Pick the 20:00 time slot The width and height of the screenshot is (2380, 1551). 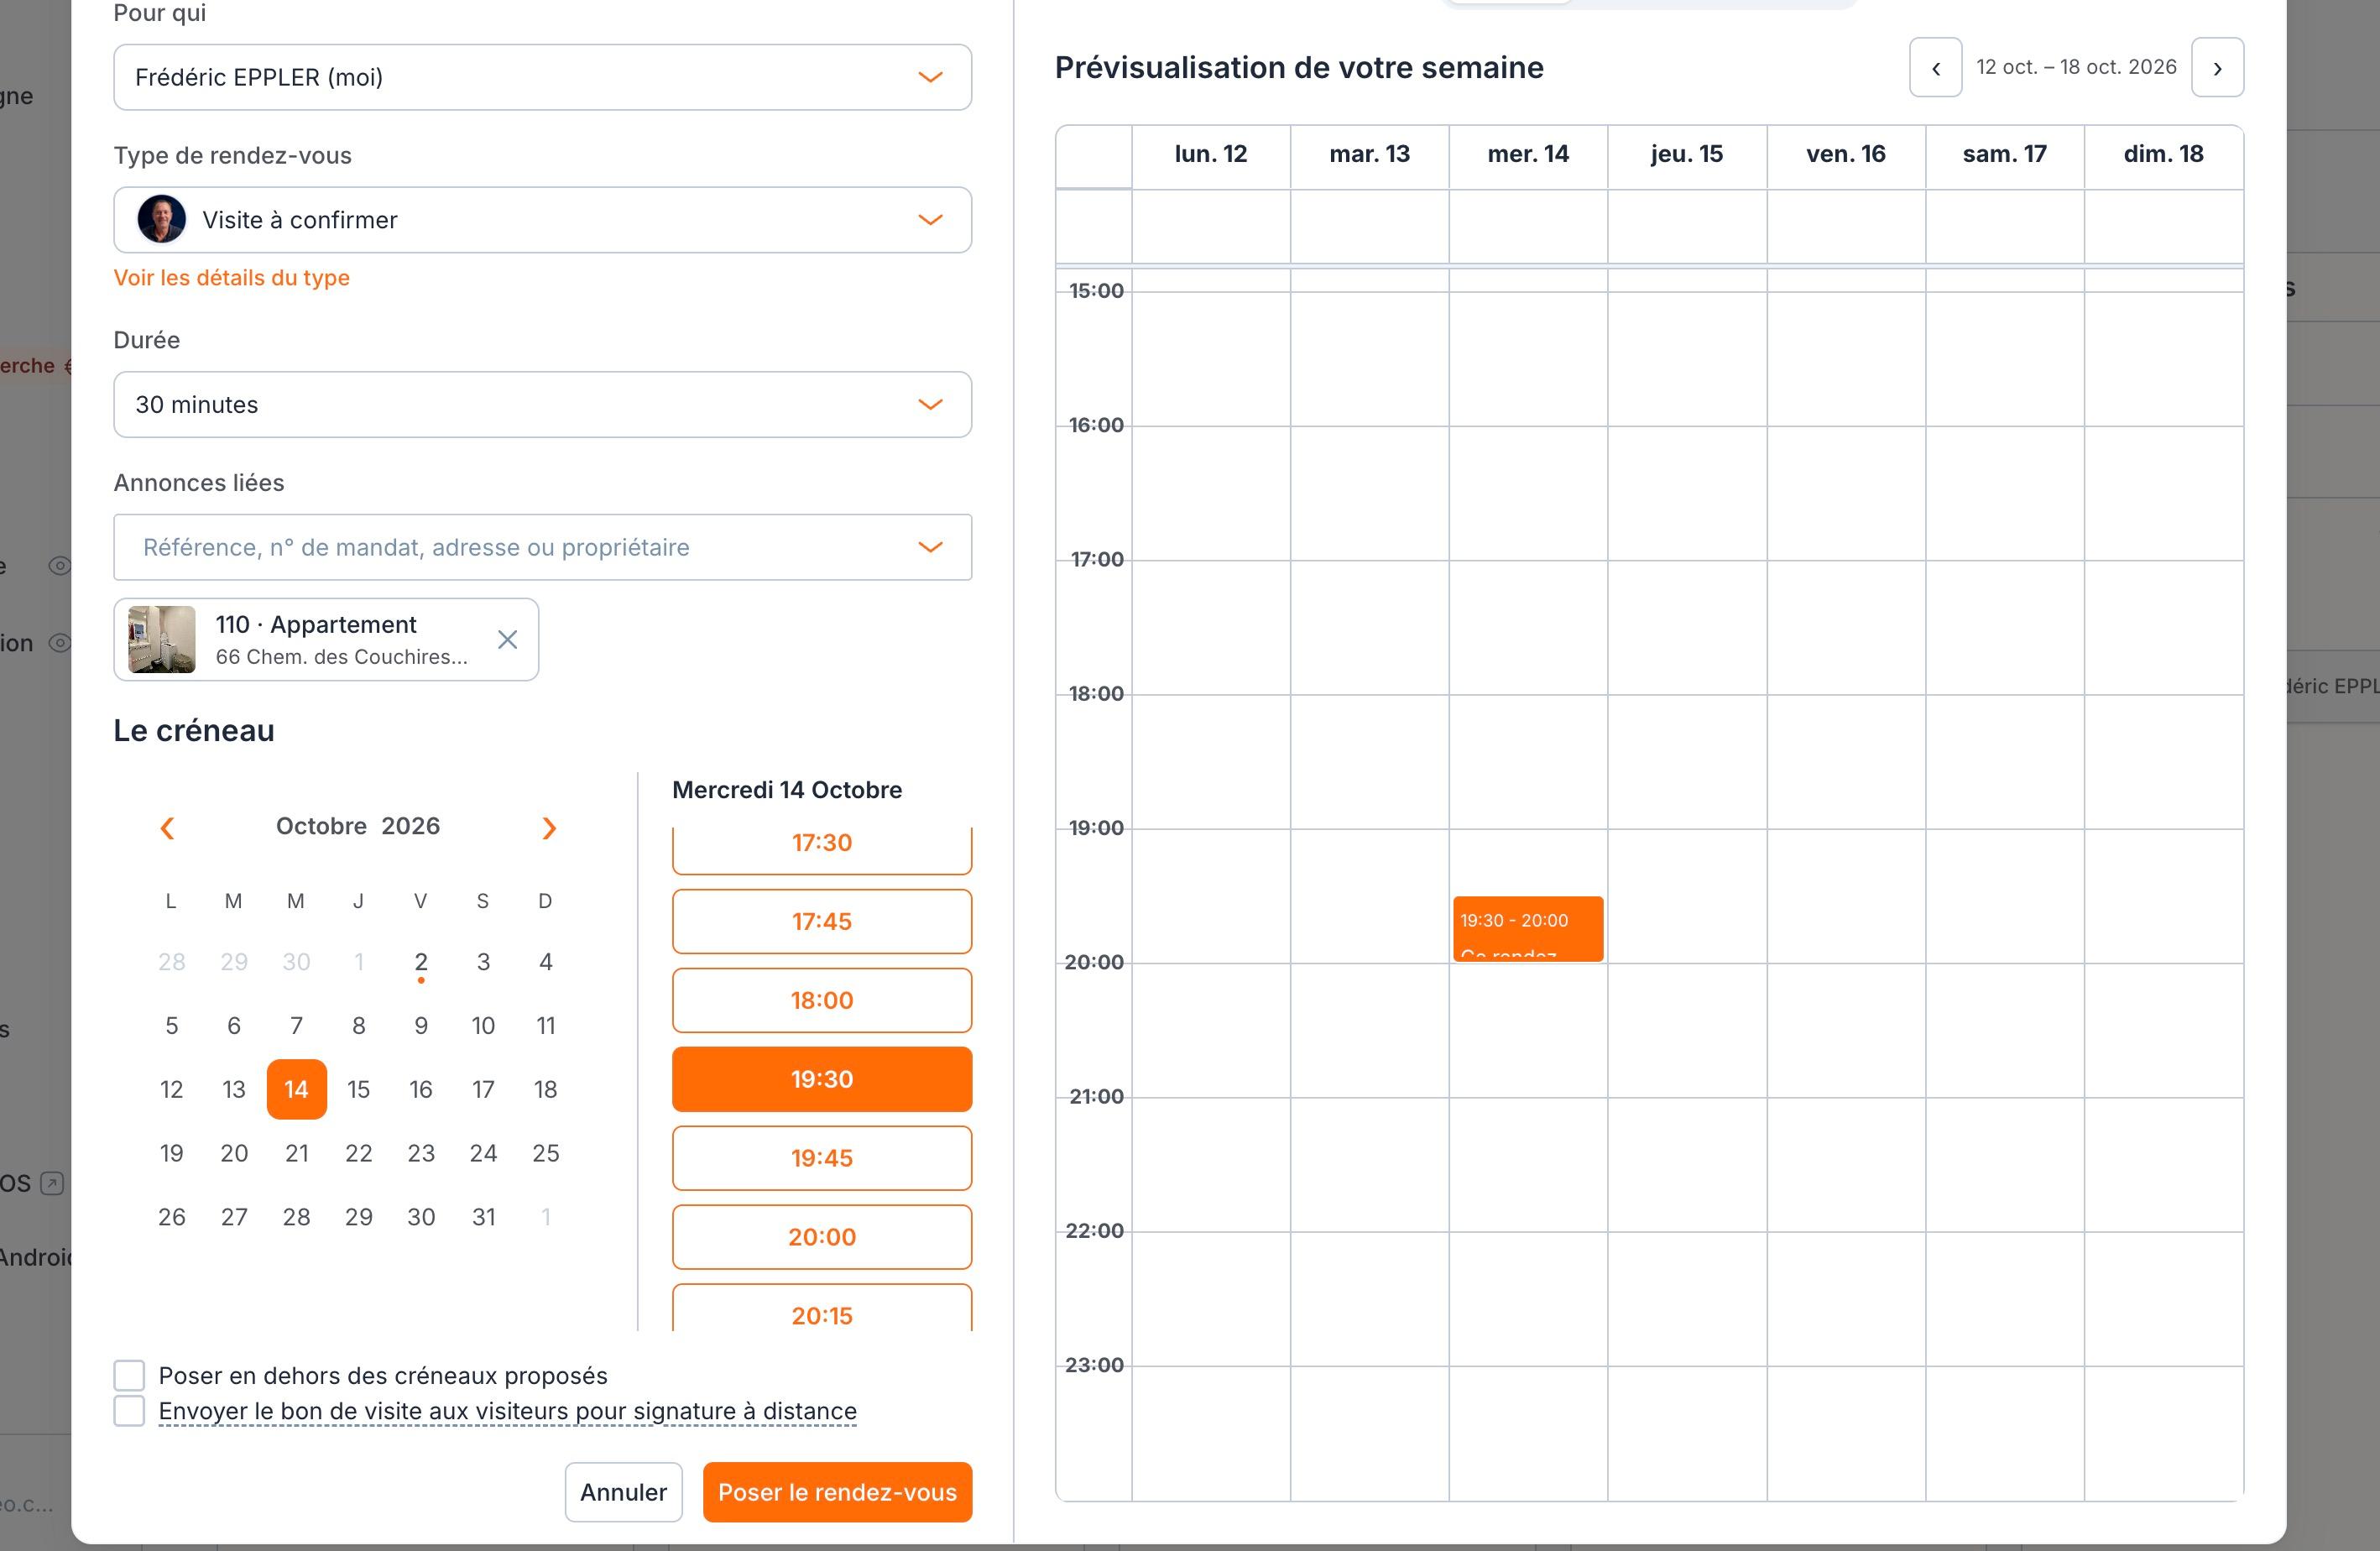(822, 1237)
